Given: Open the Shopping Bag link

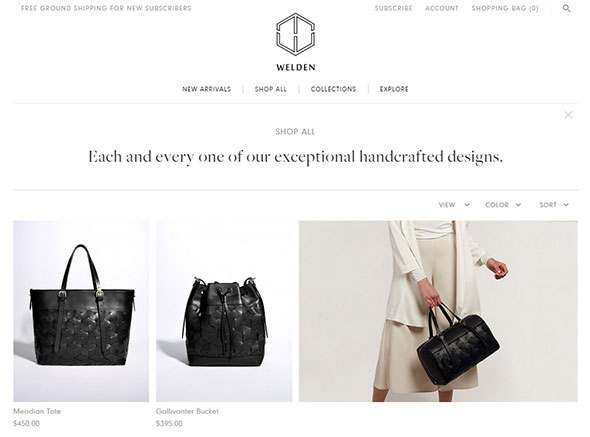Looking at the screenshot, I should [x=505, y=8].
